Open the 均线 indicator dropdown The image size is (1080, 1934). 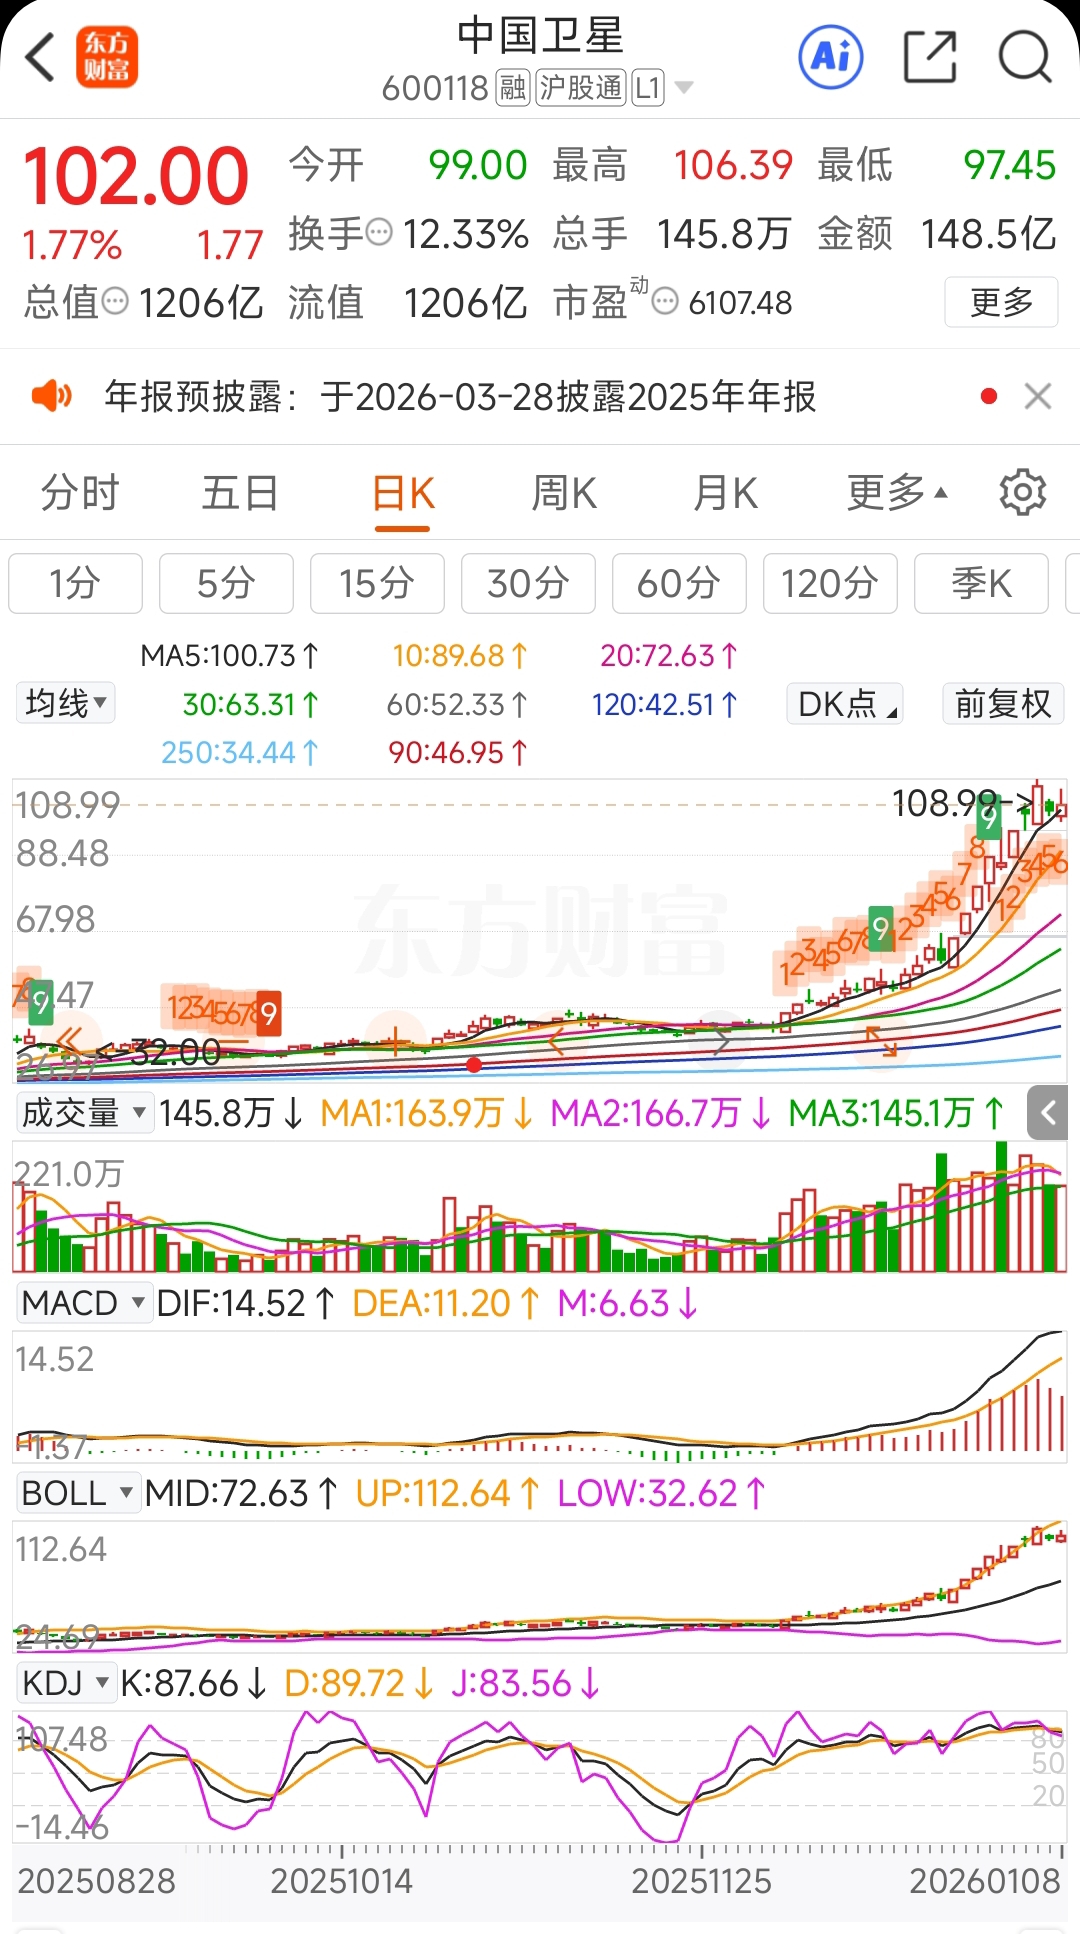pyautogui.click(x=65, y=702)
